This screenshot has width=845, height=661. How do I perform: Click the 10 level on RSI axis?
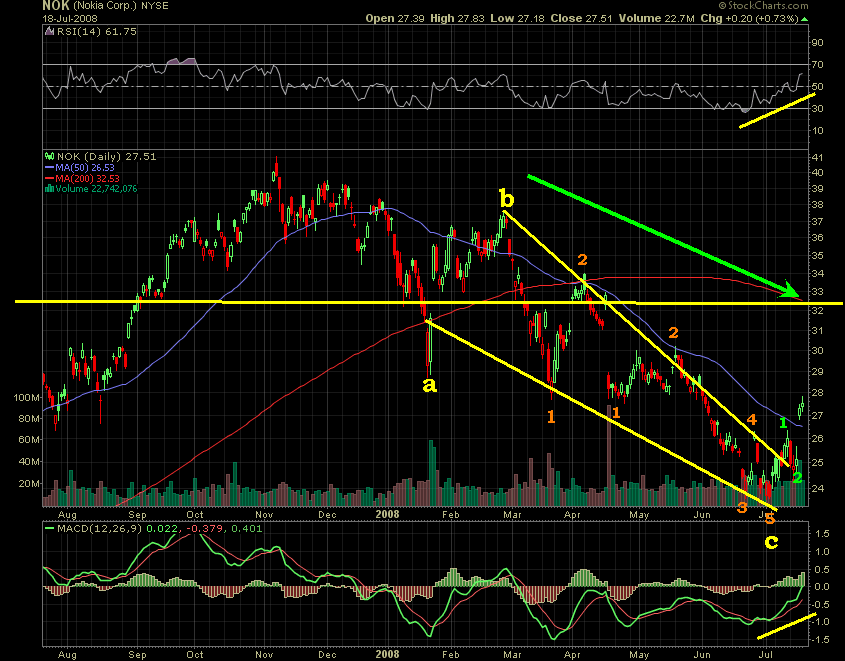tap(817, 130)
